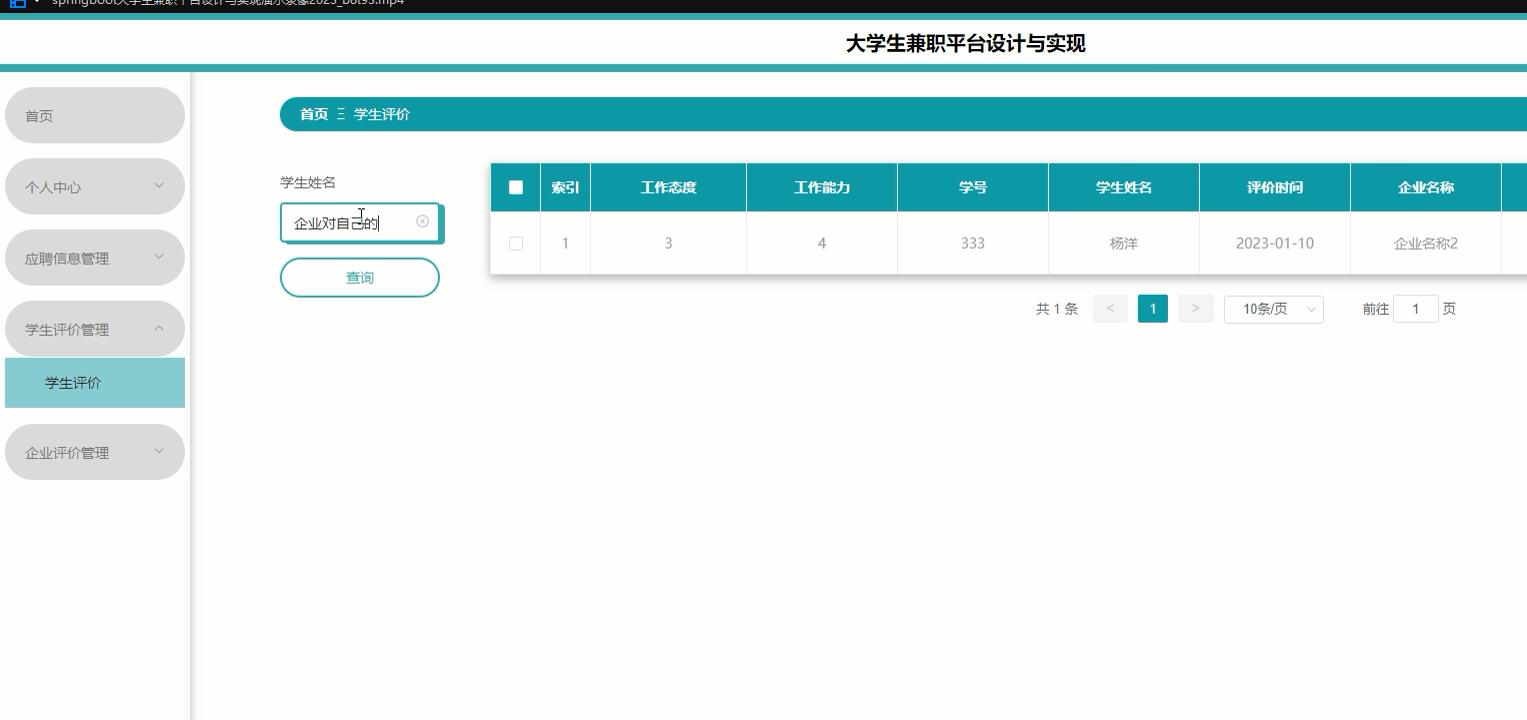Click the 首页 breadcrumb link
Screen dimensions: 1527x720
313,114
